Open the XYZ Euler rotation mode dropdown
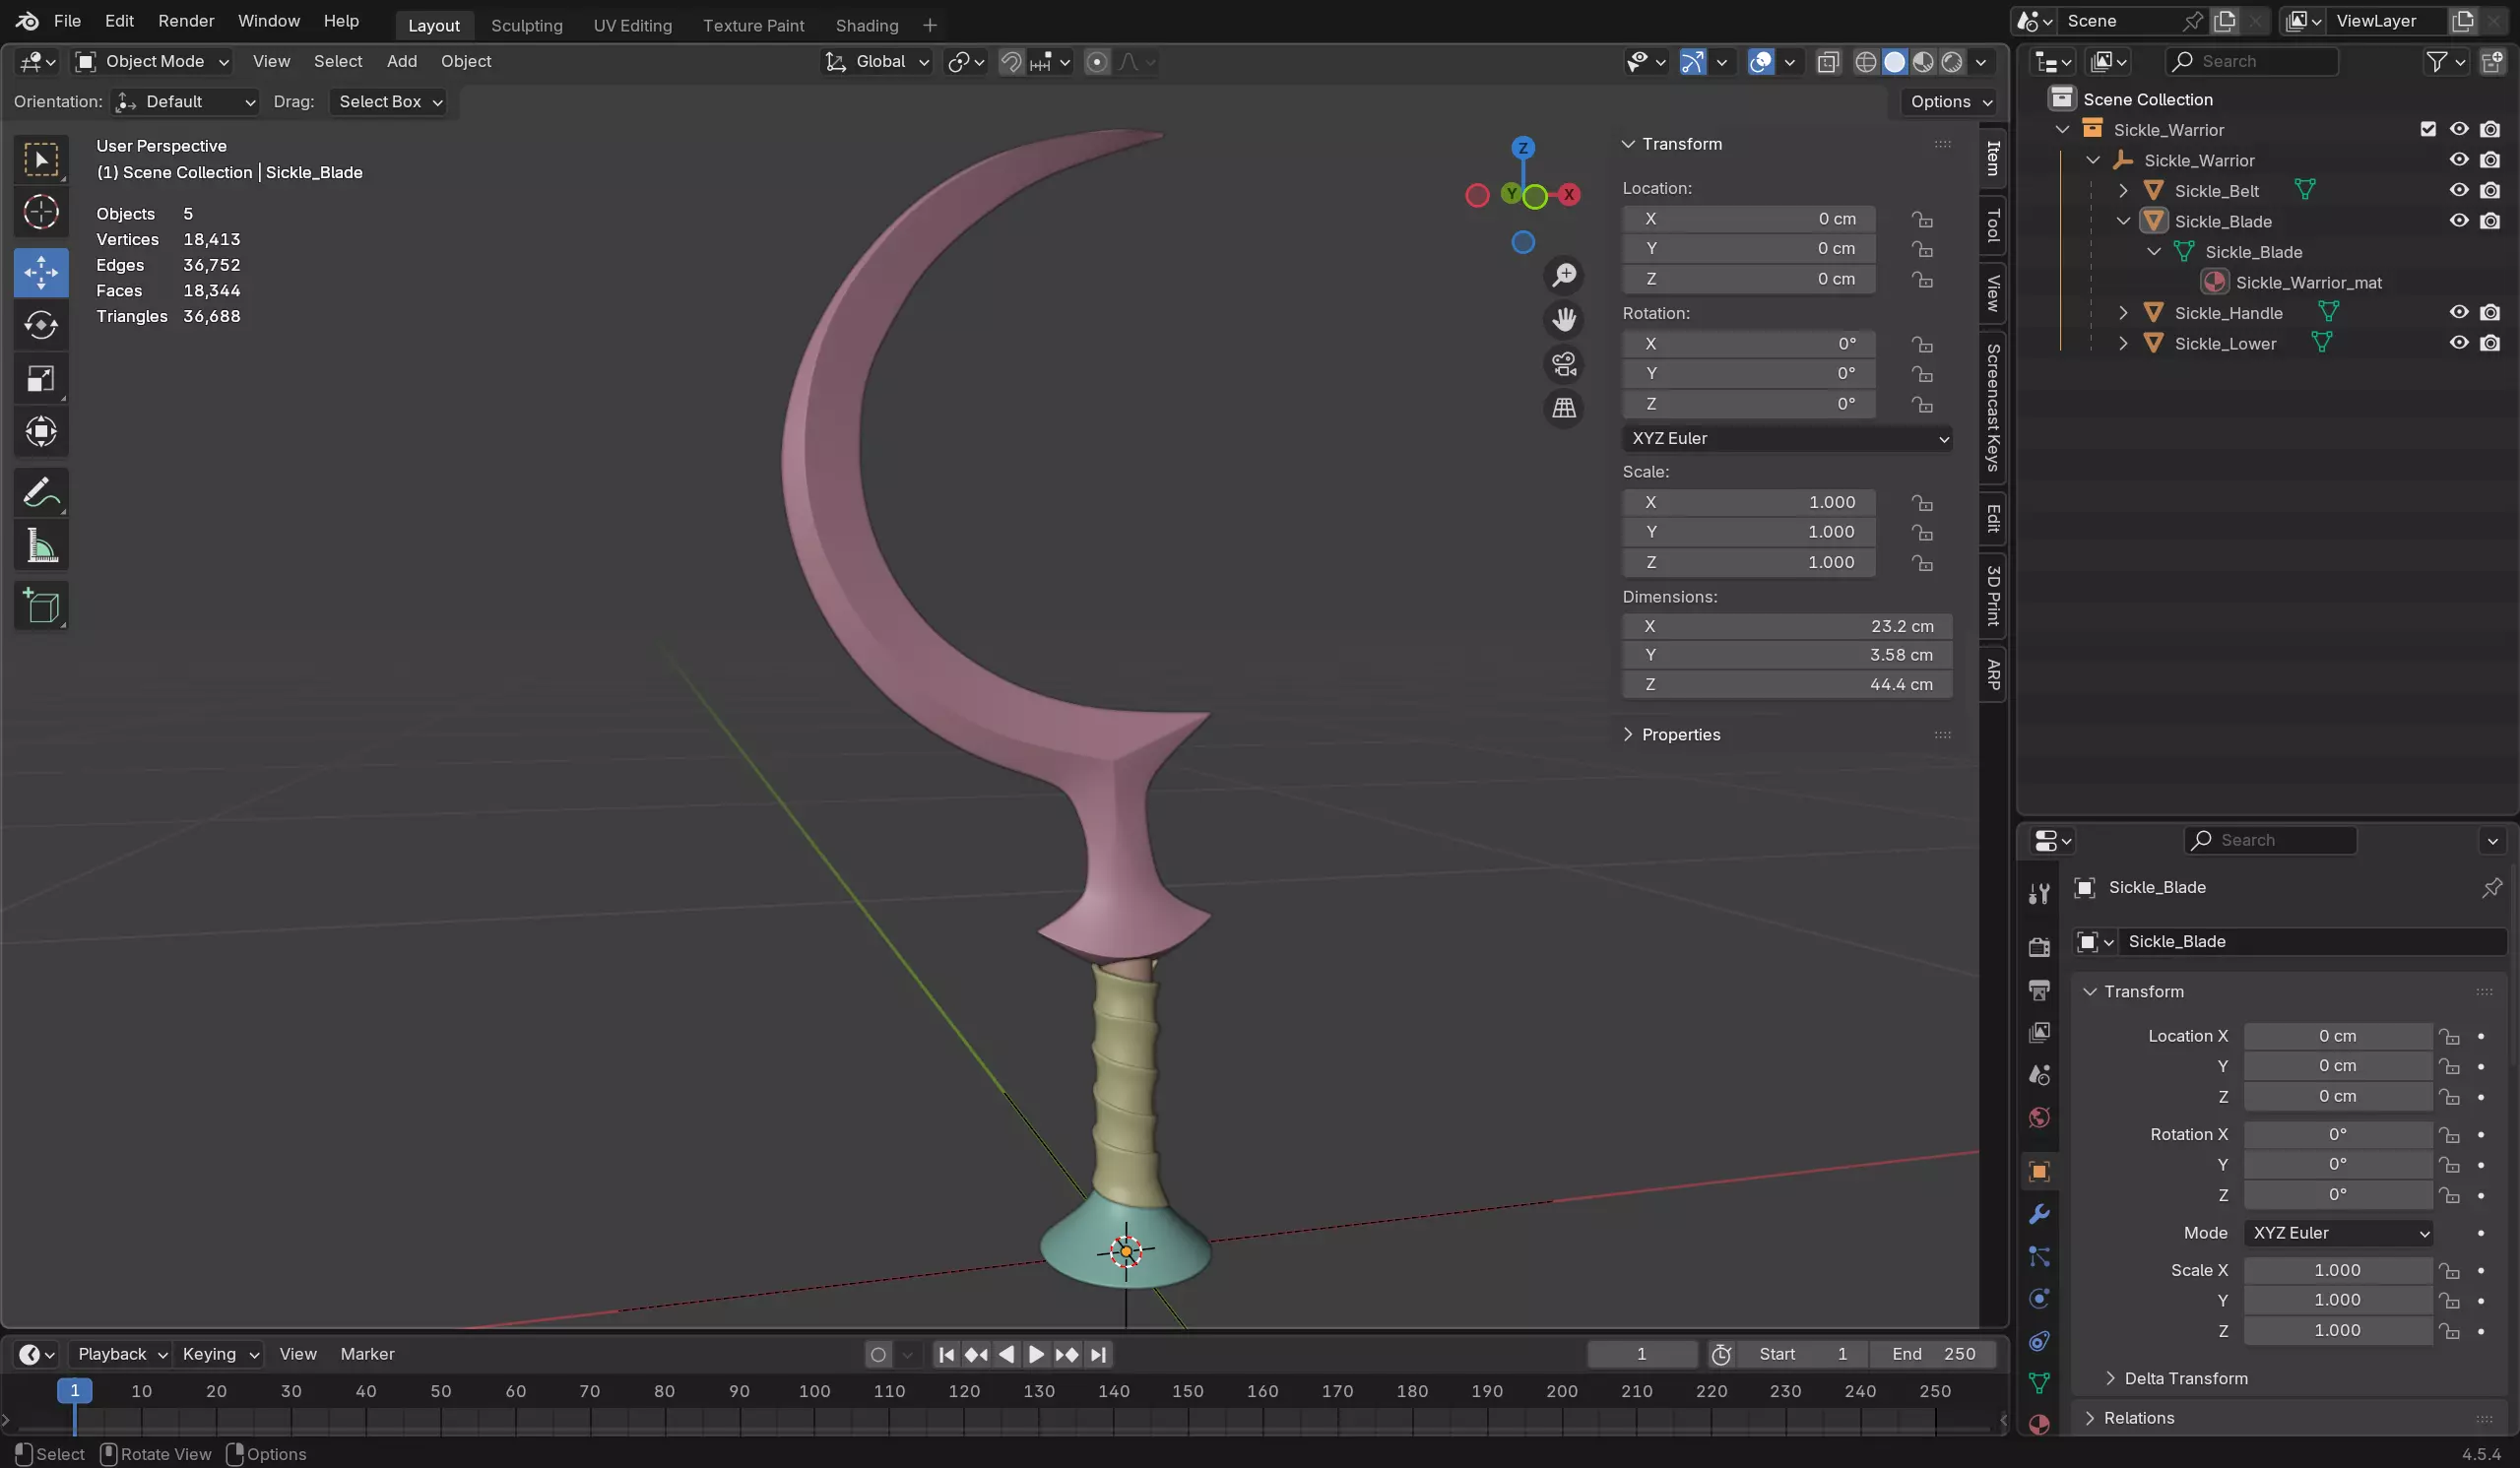This screenshot has width=2520, height=1468. (x=1787, y=438)
